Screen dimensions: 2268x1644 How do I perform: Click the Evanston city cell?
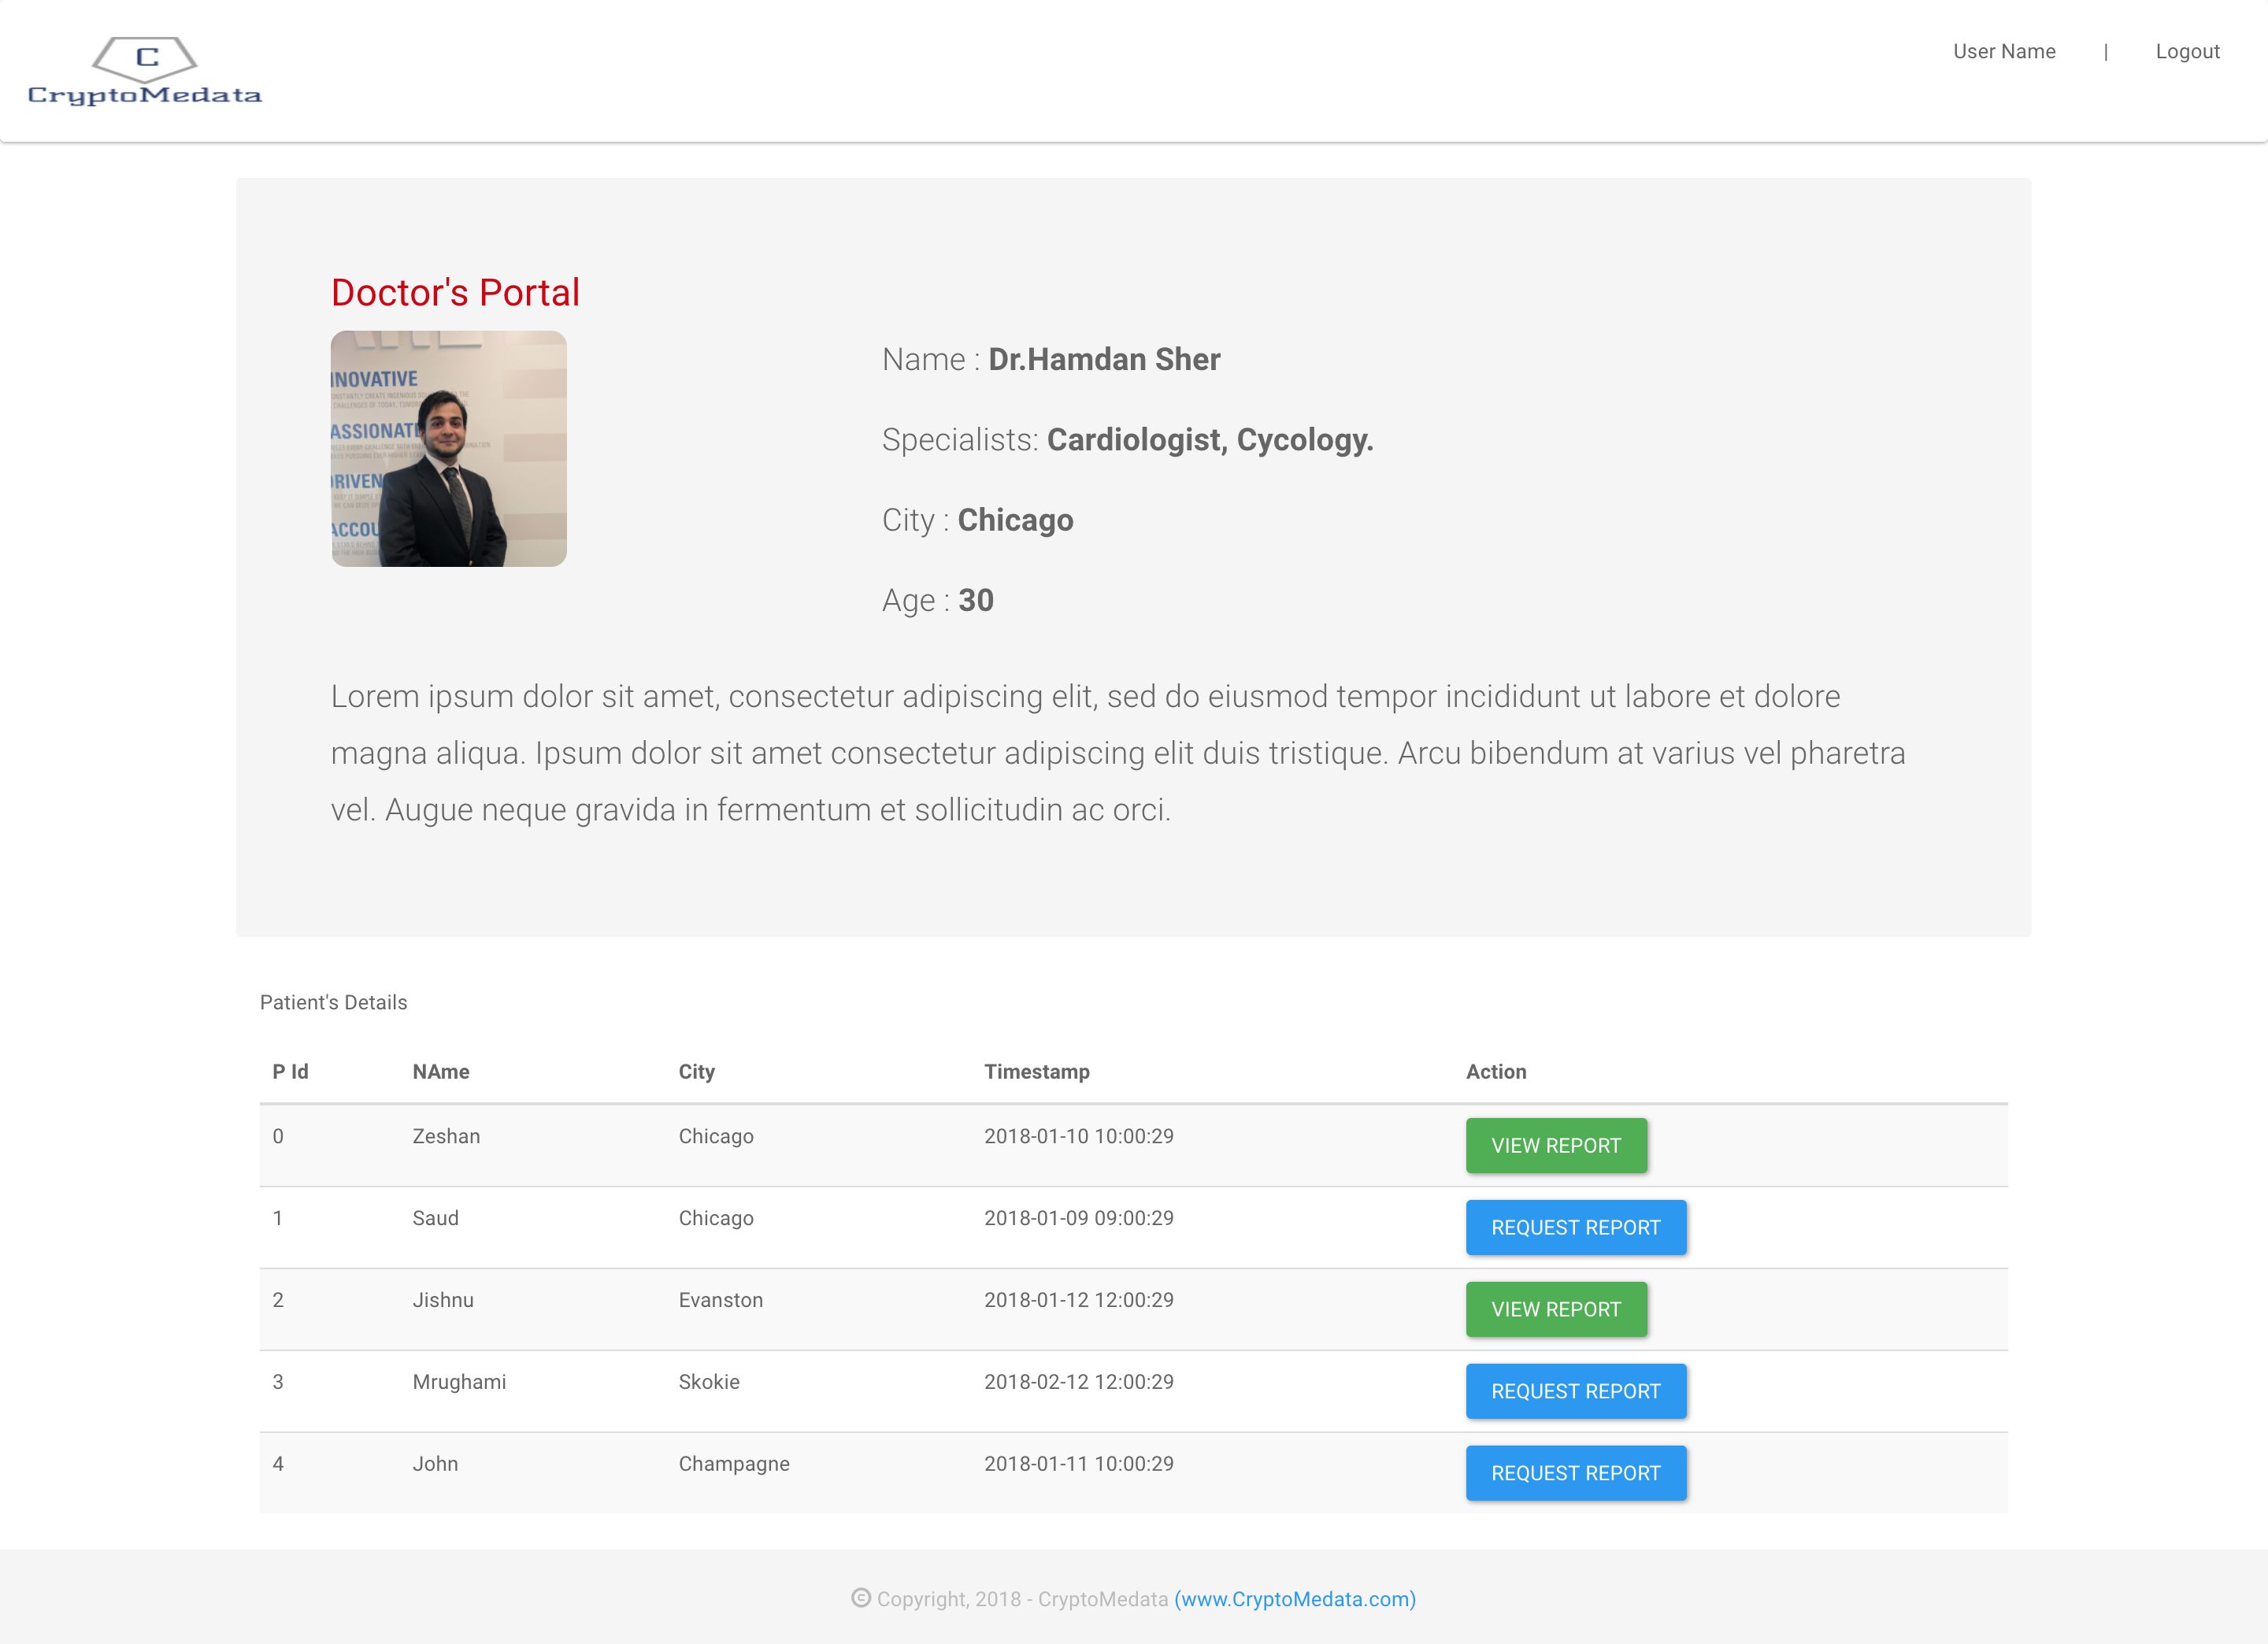[720, 1300]
